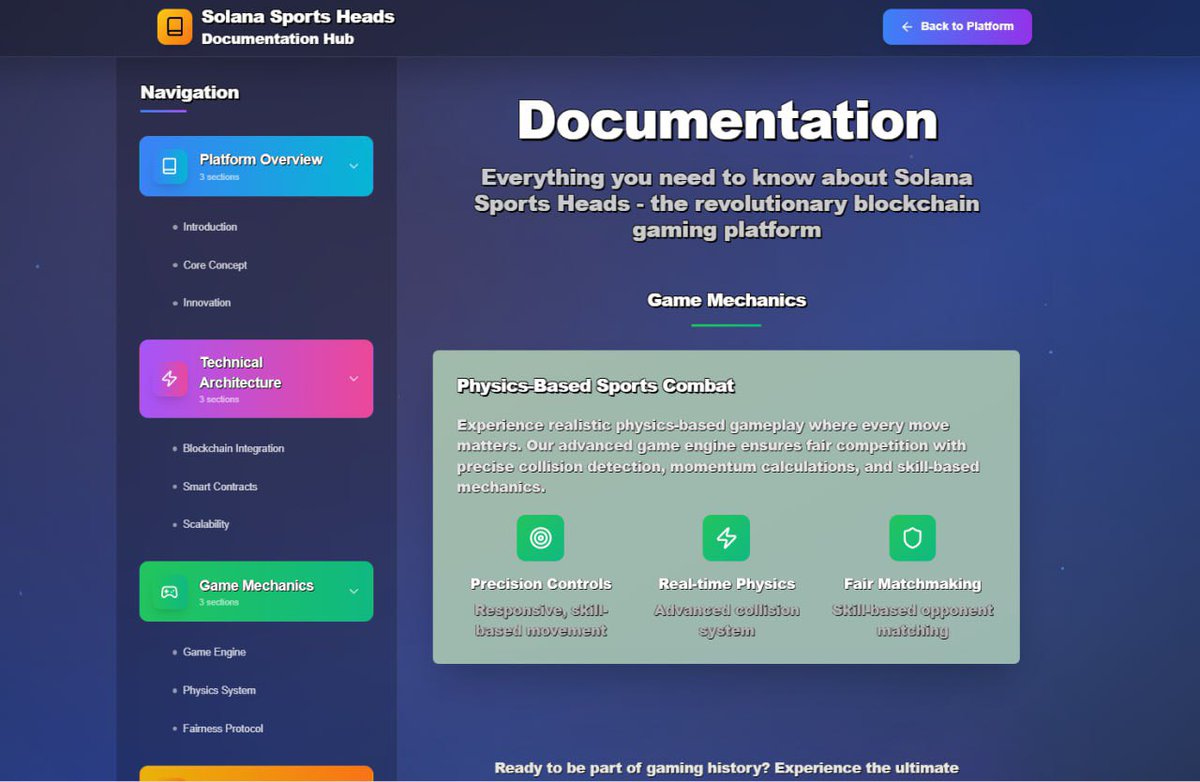Click the Precision Controls feature title

pos(541,584)
